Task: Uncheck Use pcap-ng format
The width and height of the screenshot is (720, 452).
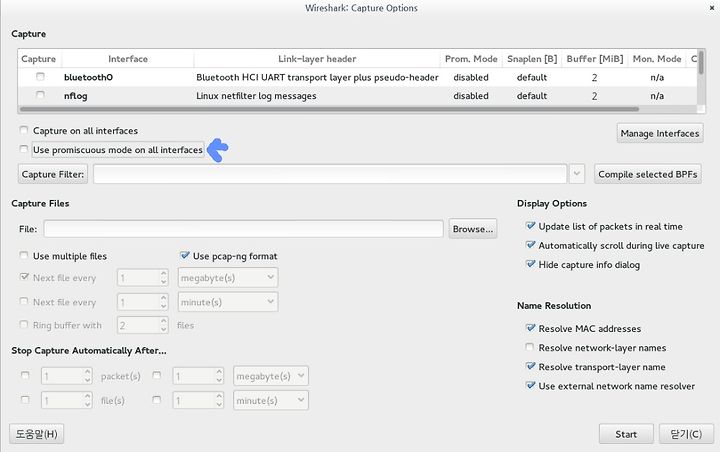Action: [x=185, y=255]
